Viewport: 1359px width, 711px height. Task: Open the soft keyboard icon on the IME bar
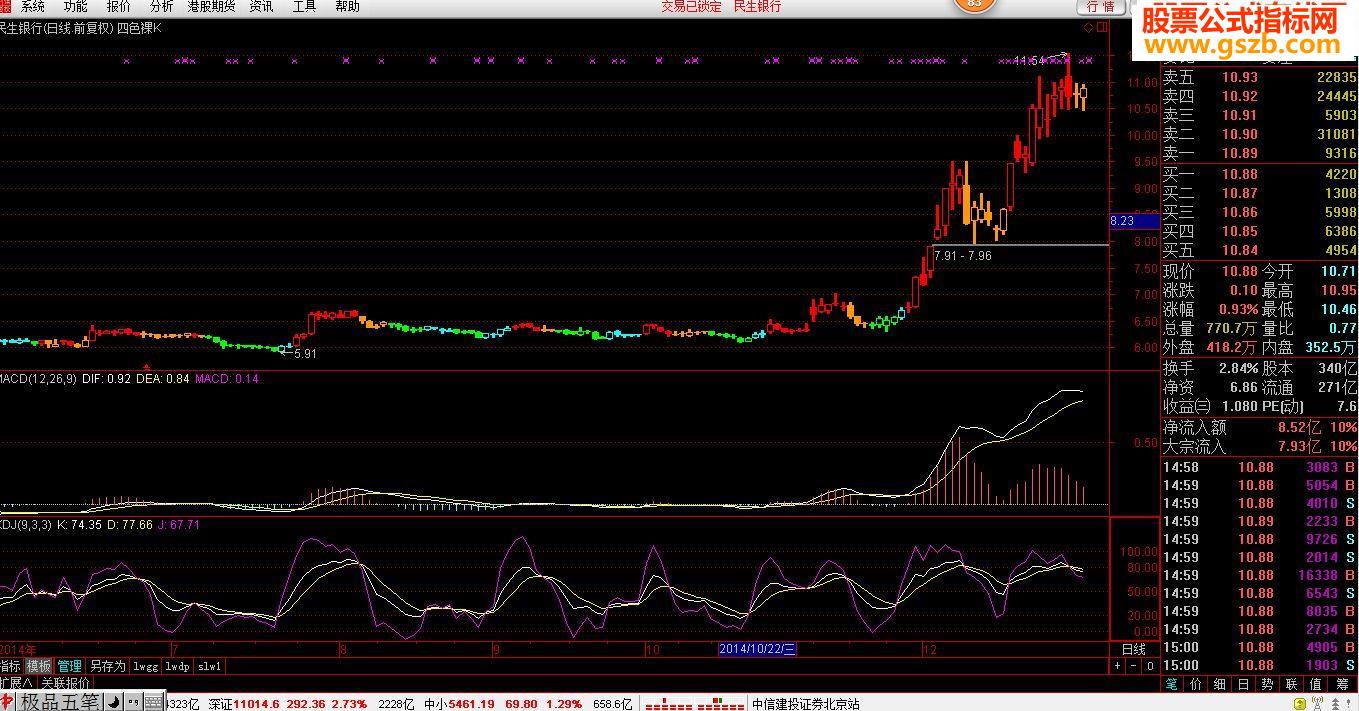point(154,702)
